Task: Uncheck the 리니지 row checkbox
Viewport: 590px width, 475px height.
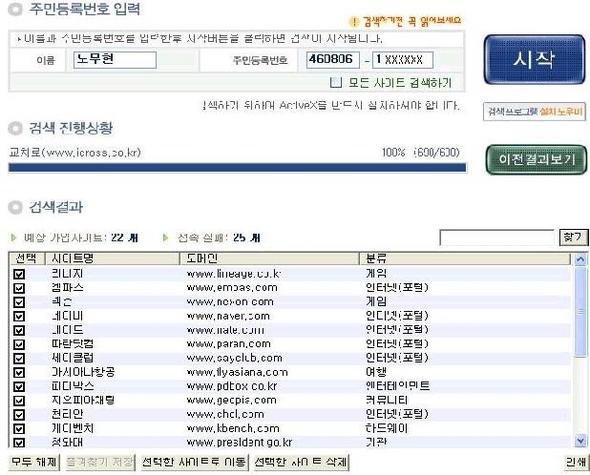Action: pyautogui.click(x=19, y=274)
